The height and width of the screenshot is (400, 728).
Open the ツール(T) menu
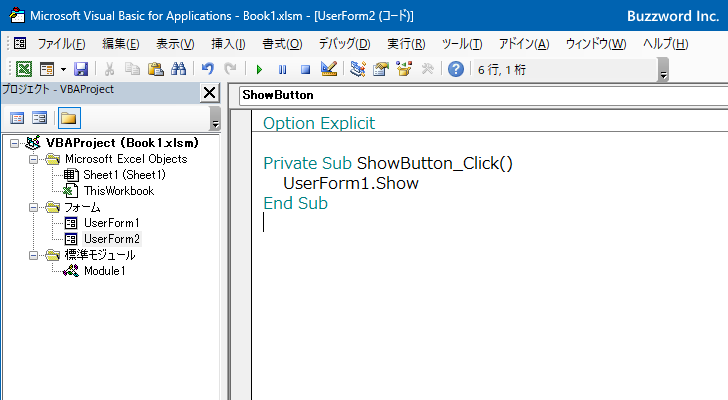pyautogui.click(x=462, y=44)
